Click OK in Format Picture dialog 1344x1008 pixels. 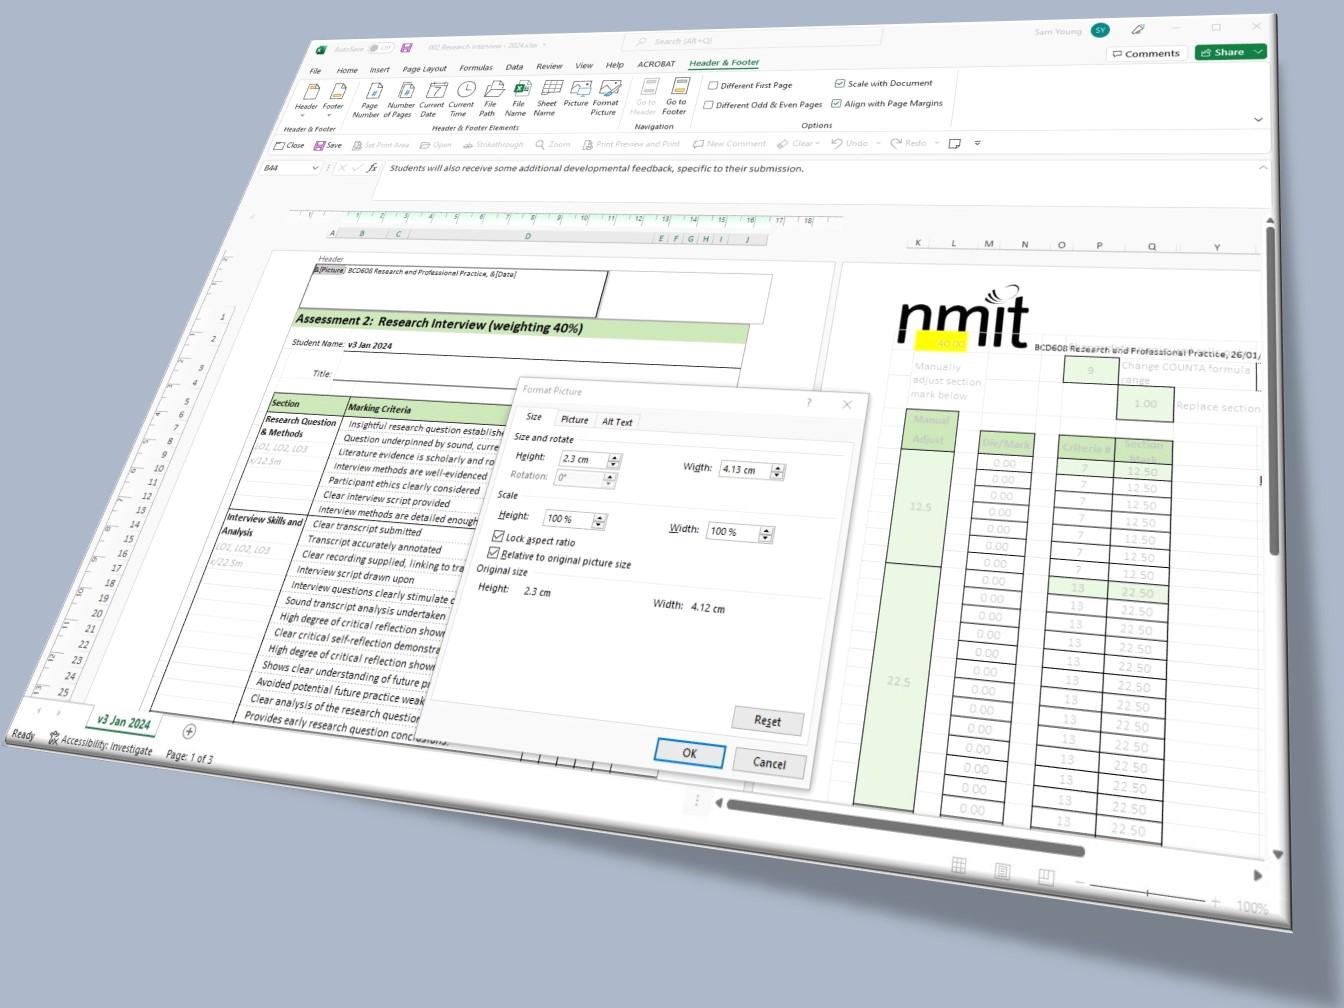click(689, 753)
